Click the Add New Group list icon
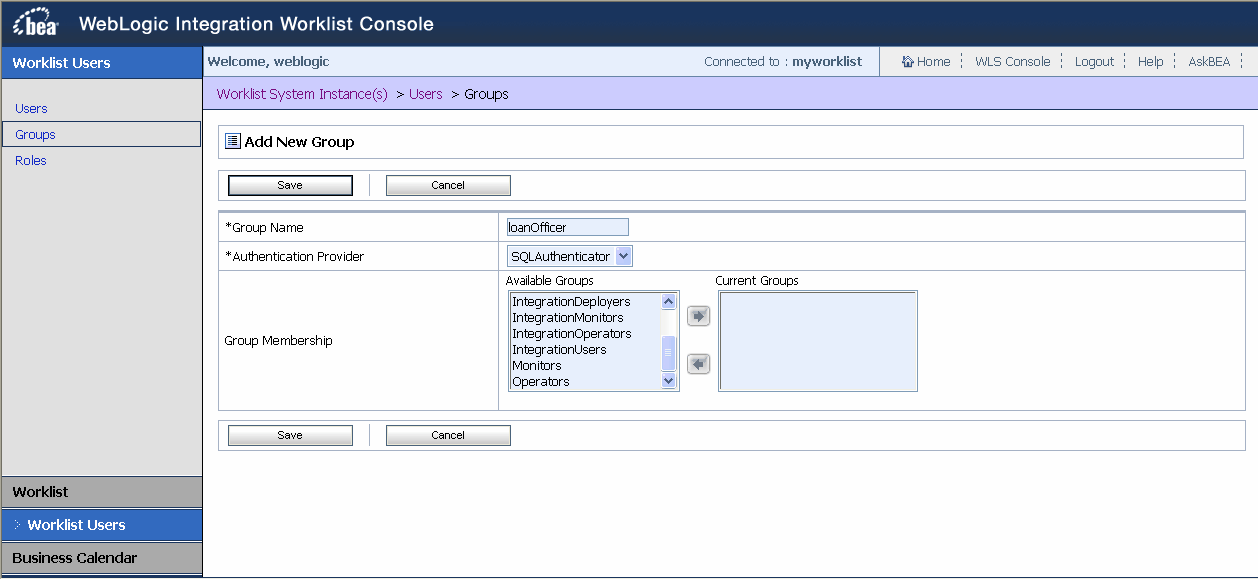Screen dimensions: 1258x579 233,142
